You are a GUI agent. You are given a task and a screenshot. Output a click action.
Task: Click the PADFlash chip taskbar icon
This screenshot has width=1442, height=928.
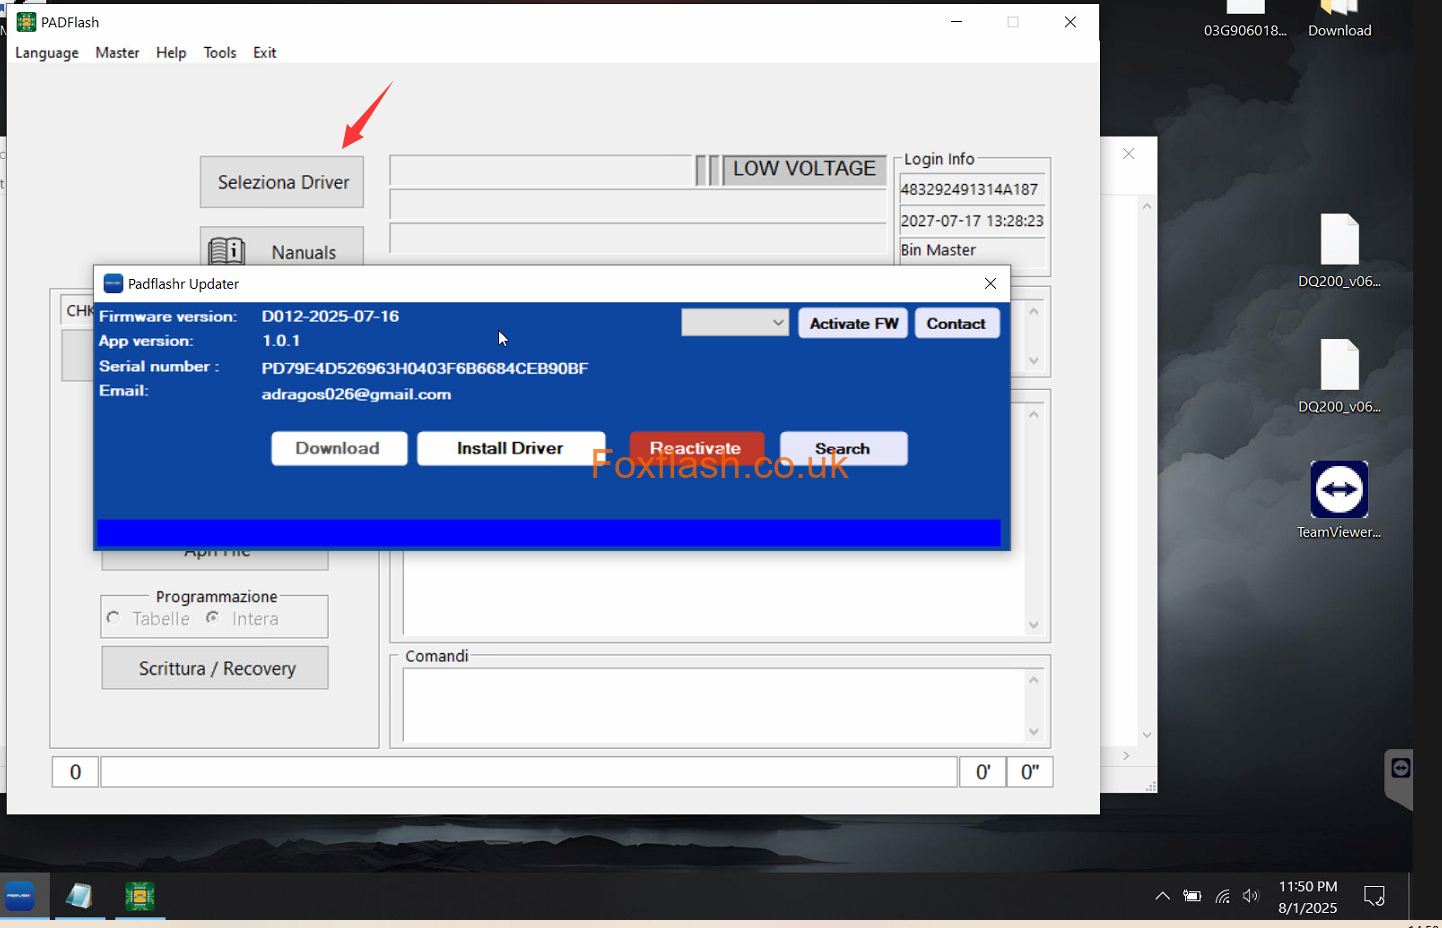[140, 896]
